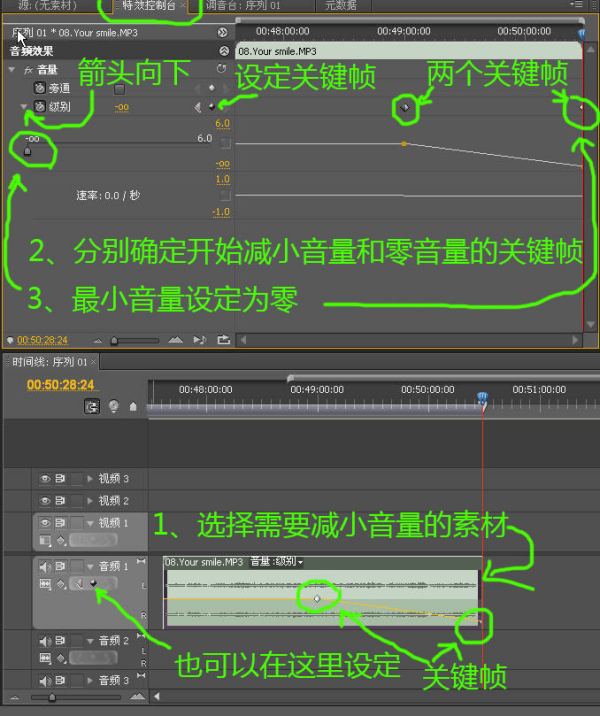The width and height of the screenshot is (600, 716).
Task: Mute 音频 2 track speaker icon
Action: [45, 641]
